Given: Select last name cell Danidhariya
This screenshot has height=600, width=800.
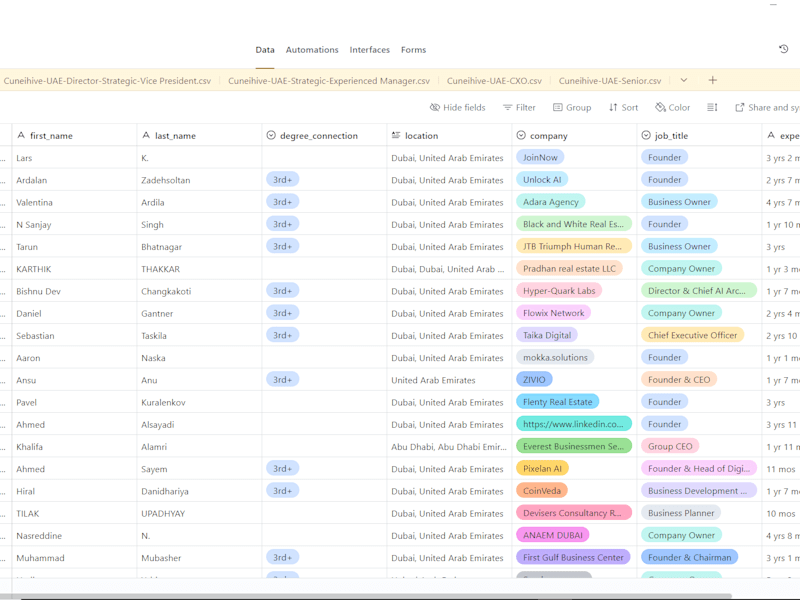Looking at the screenshot, I should (x=199, y=491).
